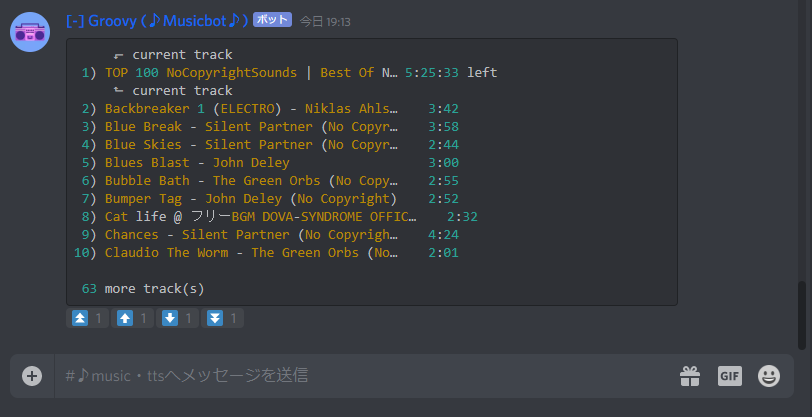Click the Bumper Tag - John Deley line
The width and height of the screenshot is (812, 417).
coord(270,198)
